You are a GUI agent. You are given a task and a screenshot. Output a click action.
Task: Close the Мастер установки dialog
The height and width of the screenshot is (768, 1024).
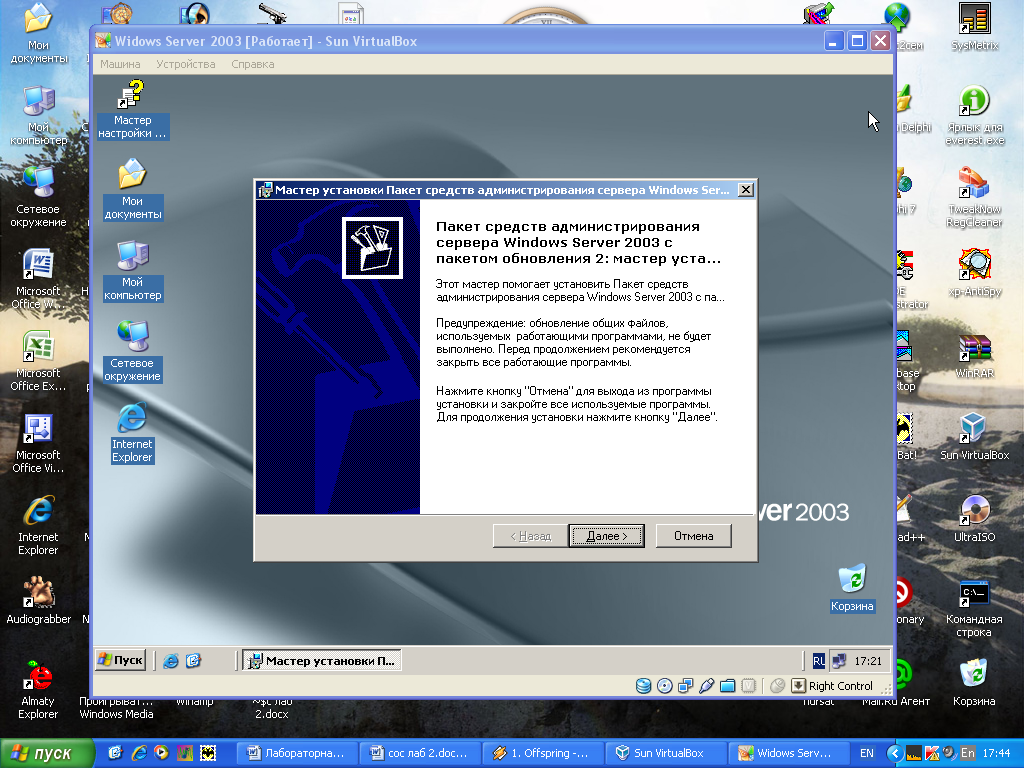(745, 190)
